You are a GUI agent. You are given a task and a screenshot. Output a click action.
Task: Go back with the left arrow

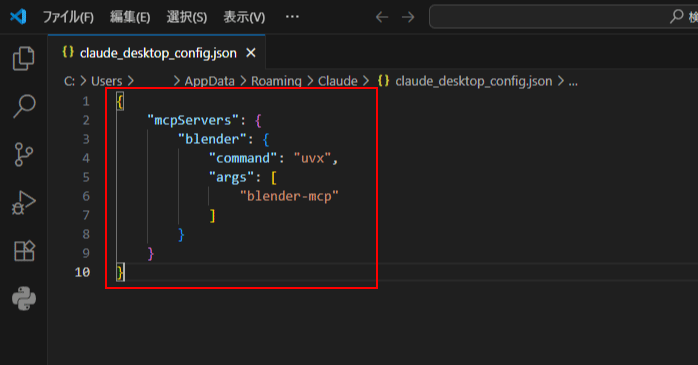tap(381, 17)
